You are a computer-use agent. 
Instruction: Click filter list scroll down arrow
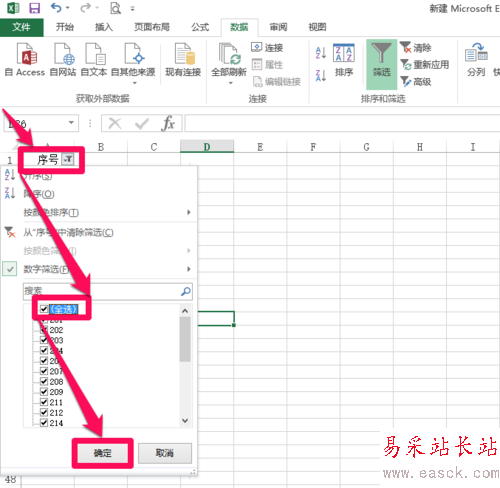pyautogui.click(x=185, y=420)
